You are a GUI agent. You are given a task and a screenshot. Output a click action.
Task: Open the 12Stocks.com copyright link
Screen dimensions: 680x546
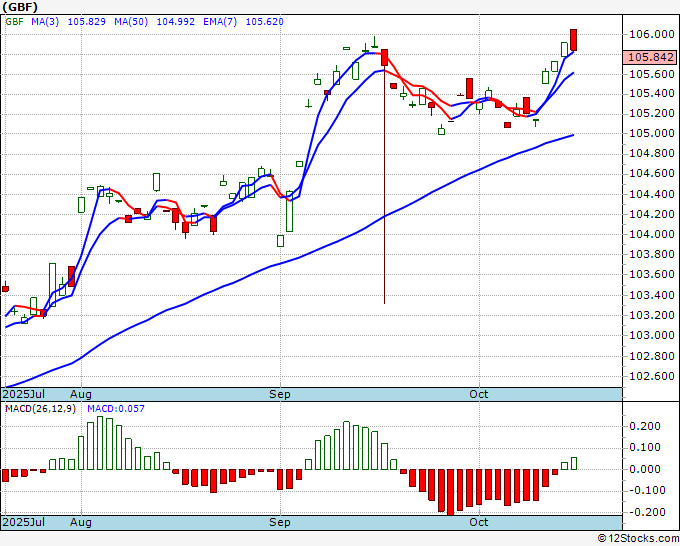pyautogui.click(x=638, y=539)
